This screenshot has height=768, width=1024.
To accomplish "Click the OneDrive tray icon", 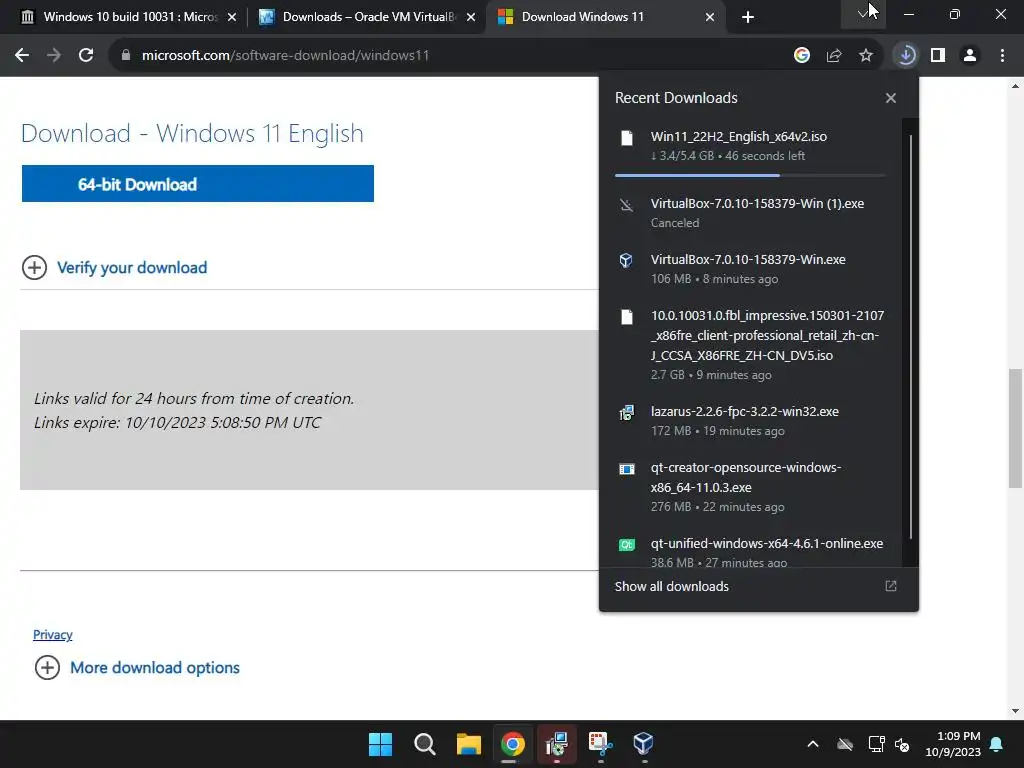I will point(845,744).
